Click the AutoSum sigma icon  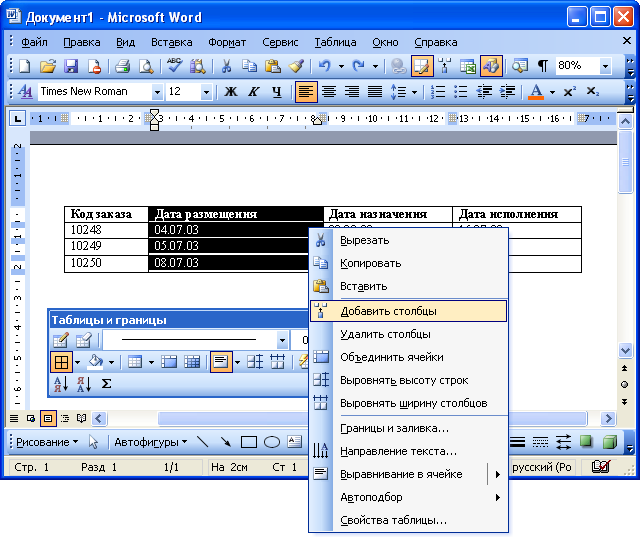[x=106, y=384]
